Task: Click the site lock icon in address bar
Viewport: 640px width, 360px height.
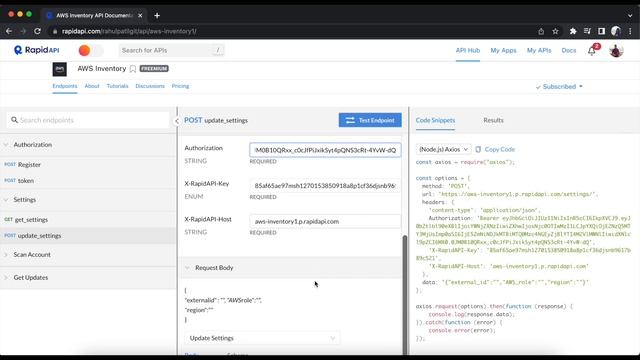Action: coord(55,31)
